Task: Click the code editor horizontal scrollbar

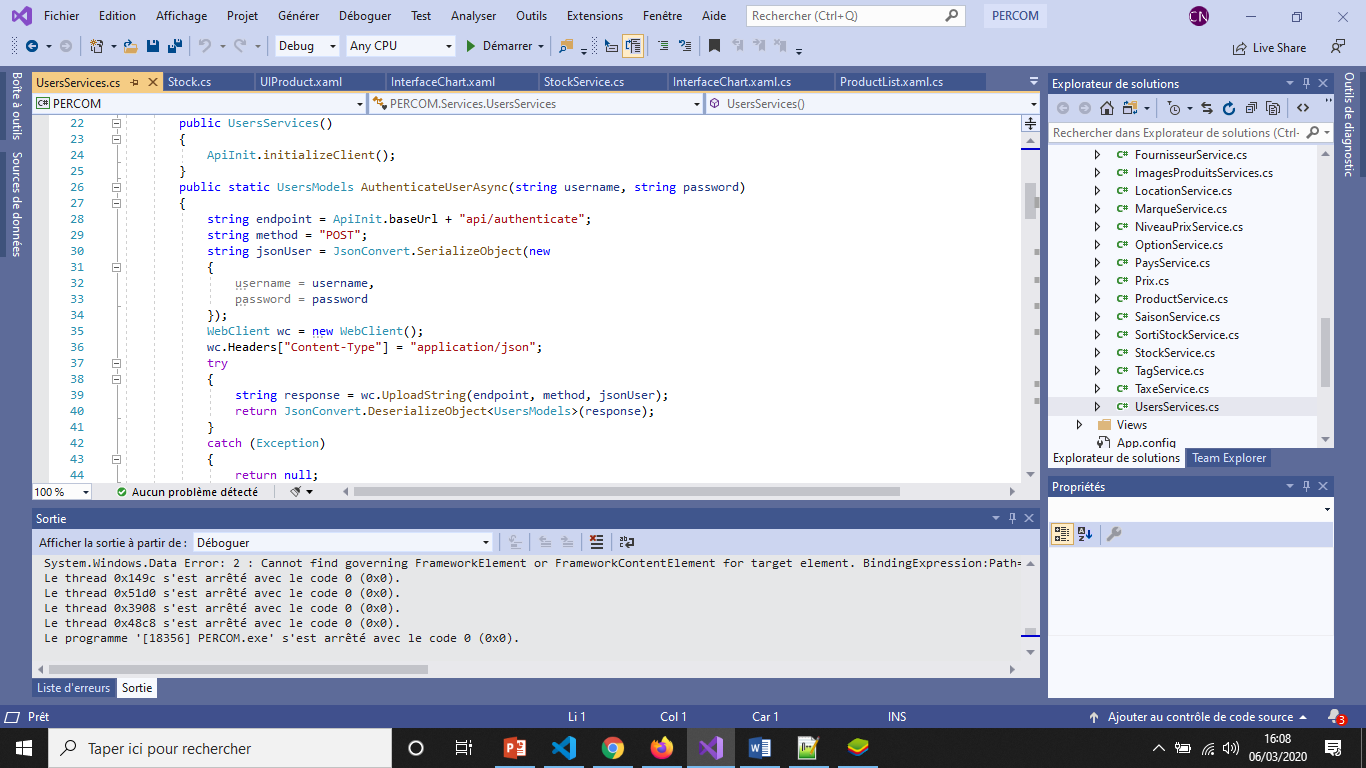Action: click(x=627, y=492)
